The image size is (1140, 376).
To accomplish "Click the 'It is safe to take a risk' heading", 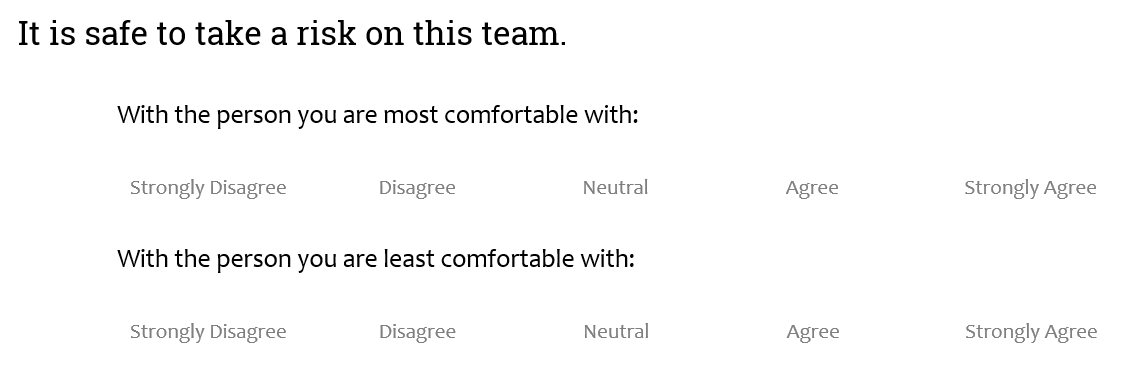I will (x=292, y=33).
